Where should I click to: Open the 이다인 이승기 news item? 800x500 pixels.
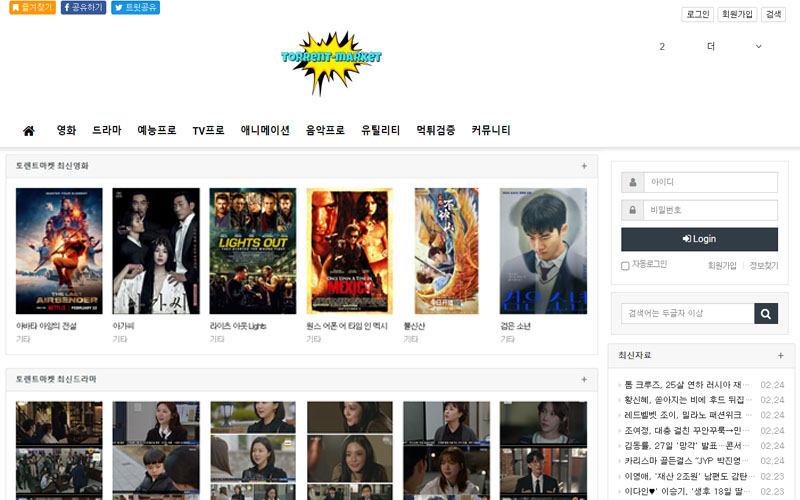click(687, 491)
